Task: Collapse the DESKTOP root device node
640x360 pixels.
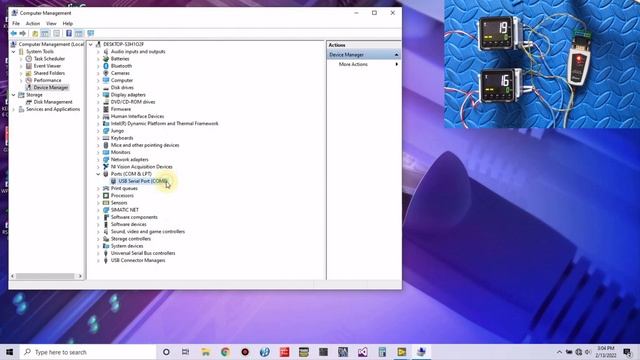Action: 91,44
